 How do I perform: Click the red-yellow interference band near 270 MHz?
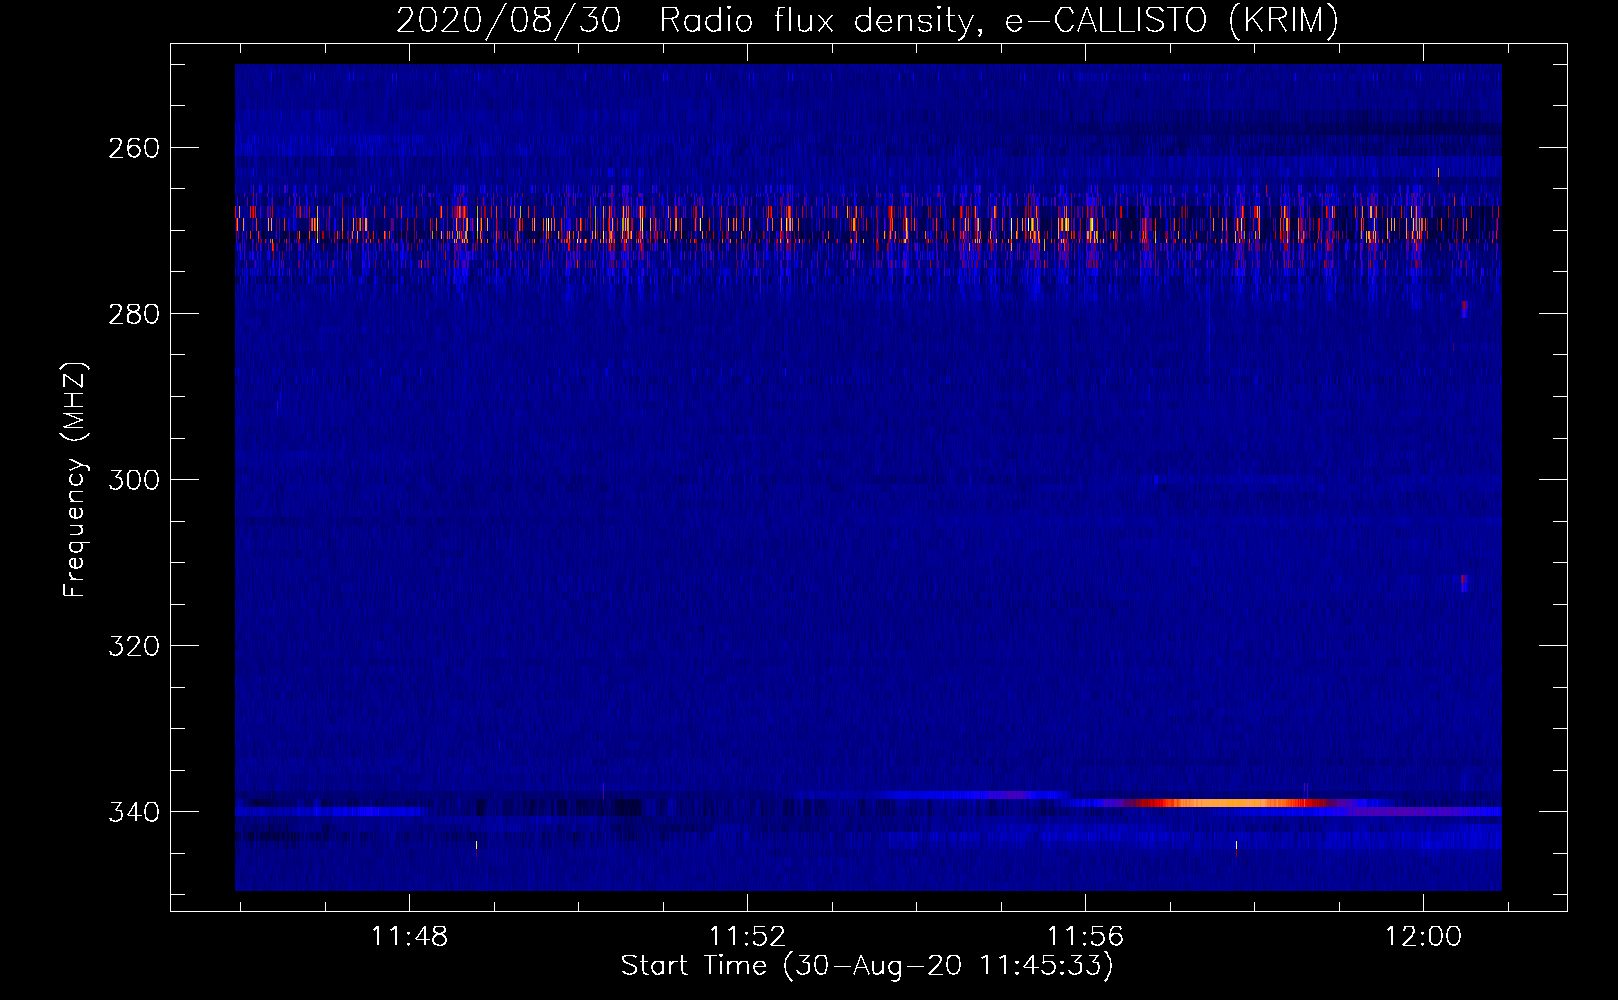(868, 224)
